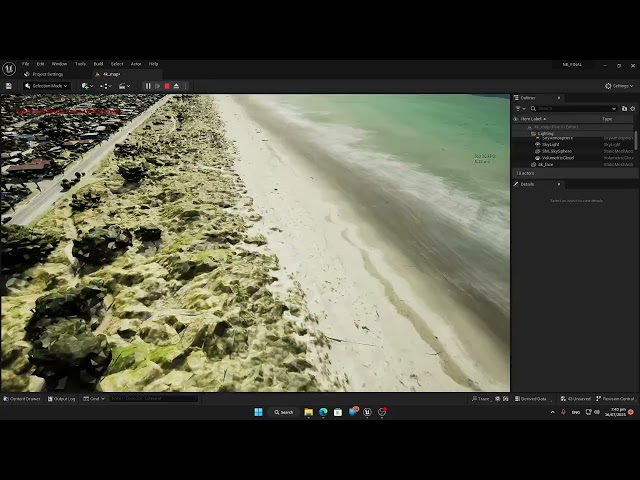640x480 pixels.
Task: Close the Details panel tab
Action: click(x=559, y=184)
